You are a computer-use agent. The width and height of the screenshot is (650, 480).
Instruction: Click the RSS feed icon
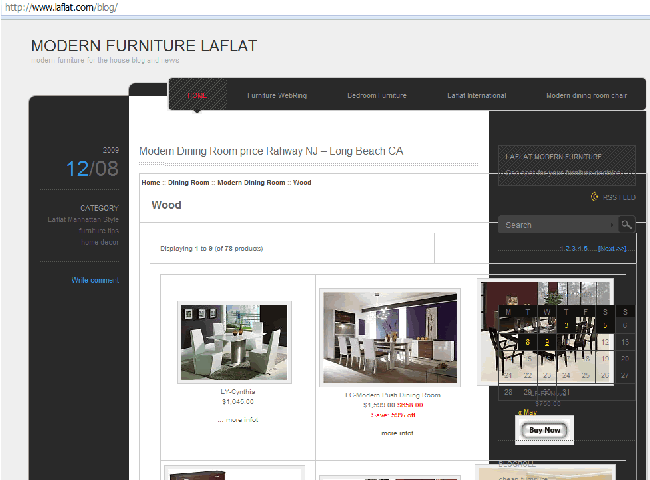coord(594,196)
